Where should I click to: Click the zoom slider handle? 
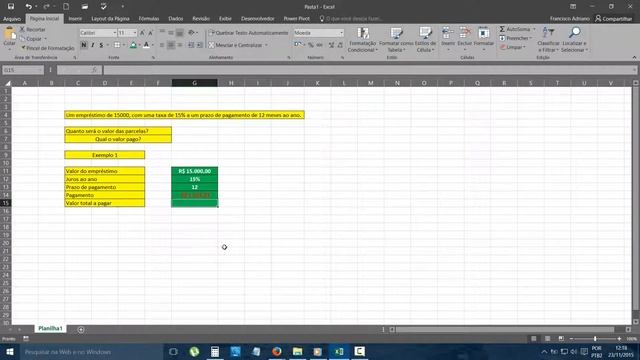click(x=595, y=339)
